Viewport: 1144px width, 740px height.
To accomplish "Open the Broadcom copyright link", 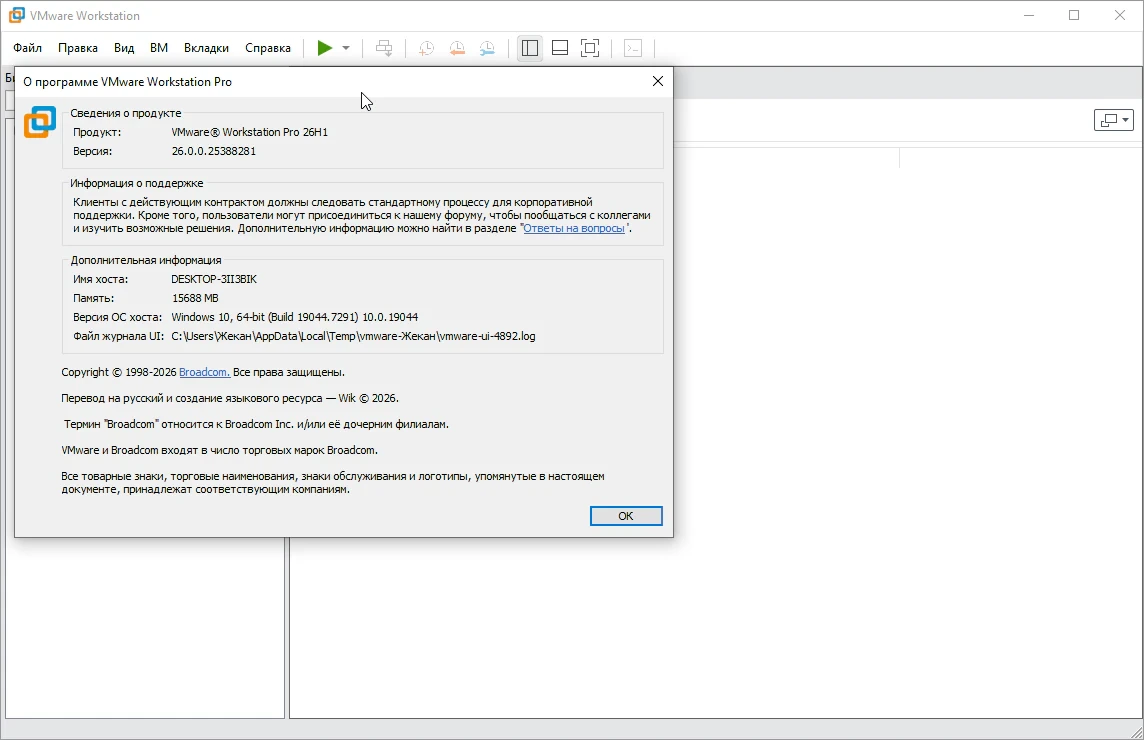I will pyautogui.click(x=204, y=372).
